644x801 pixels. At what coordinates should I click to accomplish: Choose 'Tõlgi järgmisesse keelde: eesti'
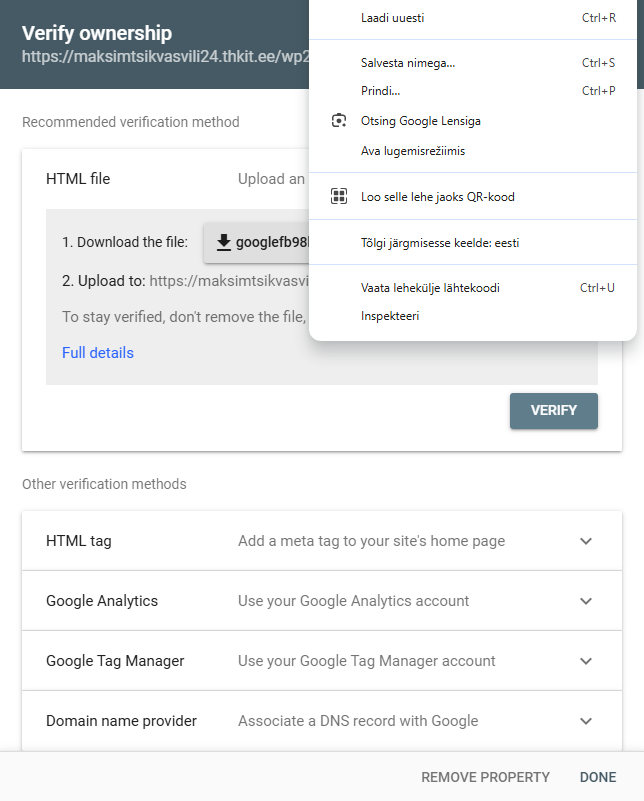pos(439,243)
